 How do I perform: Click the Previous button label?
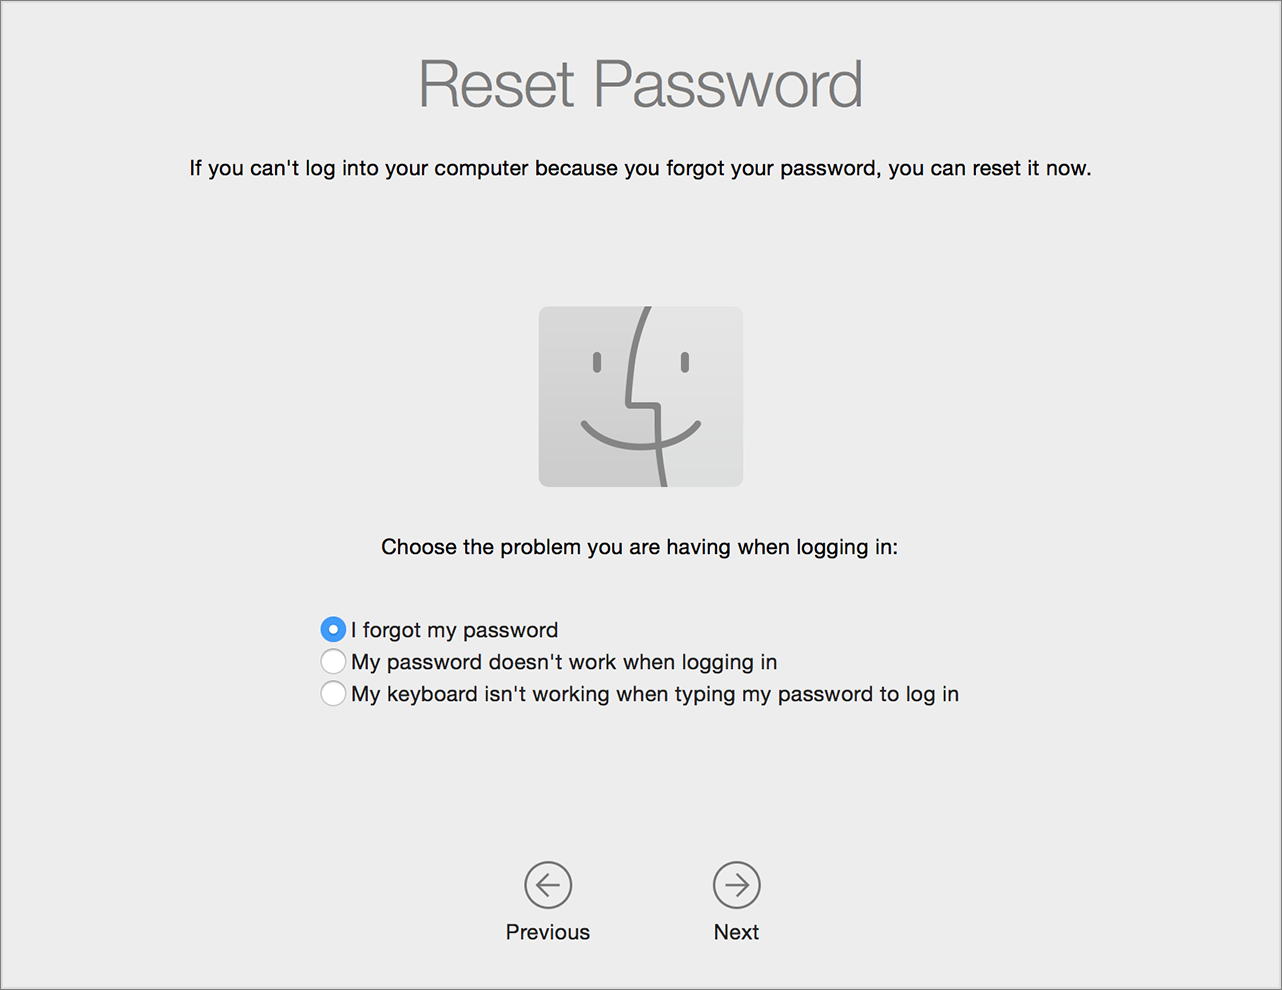coord(547,931)
